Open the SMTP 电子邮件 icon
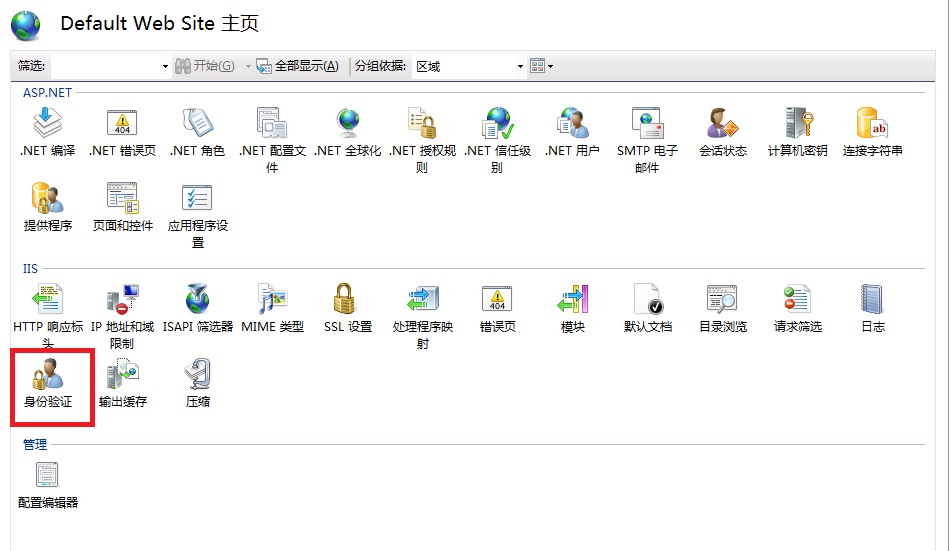 coord(647,124)
